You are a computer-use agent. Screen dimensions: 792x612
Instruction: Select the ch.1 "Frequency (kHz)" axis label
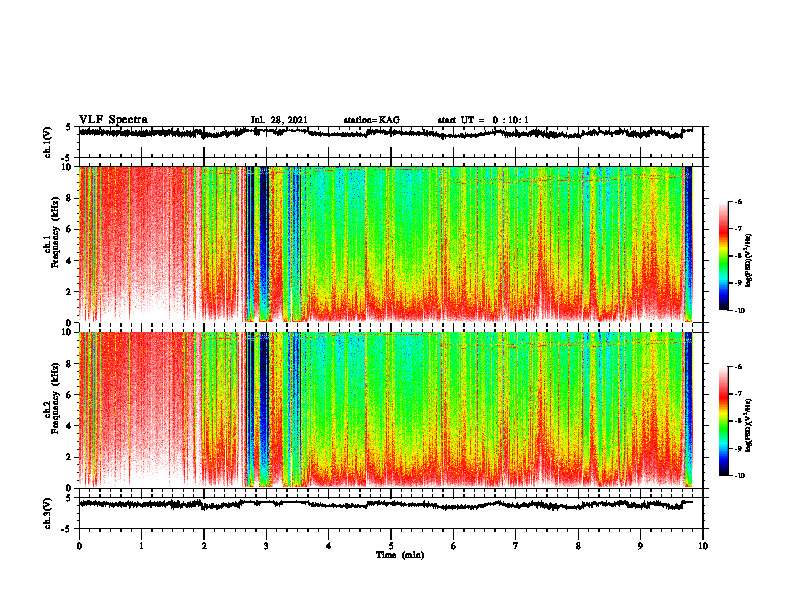(55, 233)
